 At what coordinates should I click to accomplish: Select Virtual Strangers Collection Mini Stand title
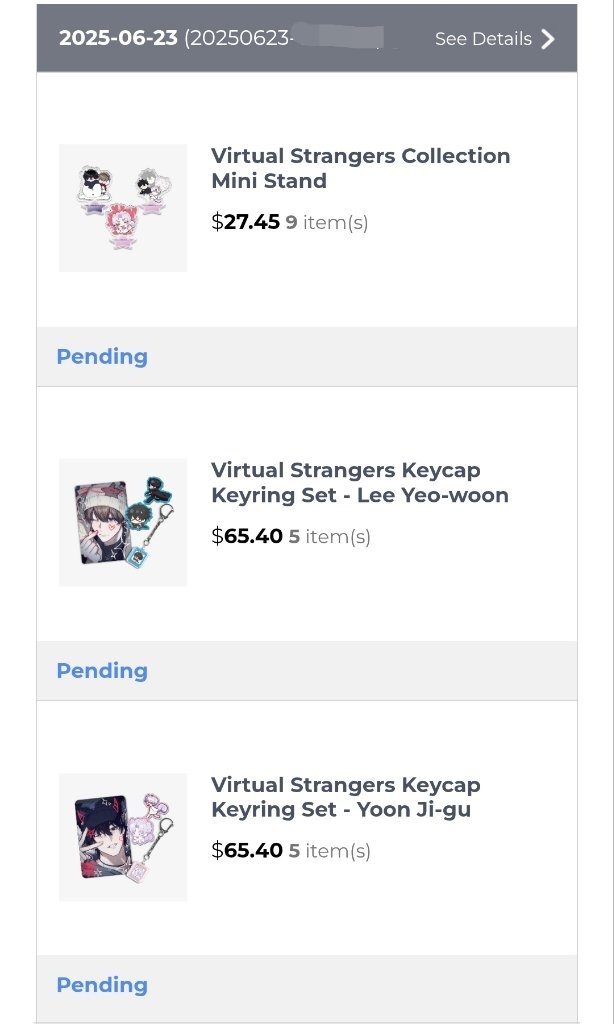(x=360, y=168)
